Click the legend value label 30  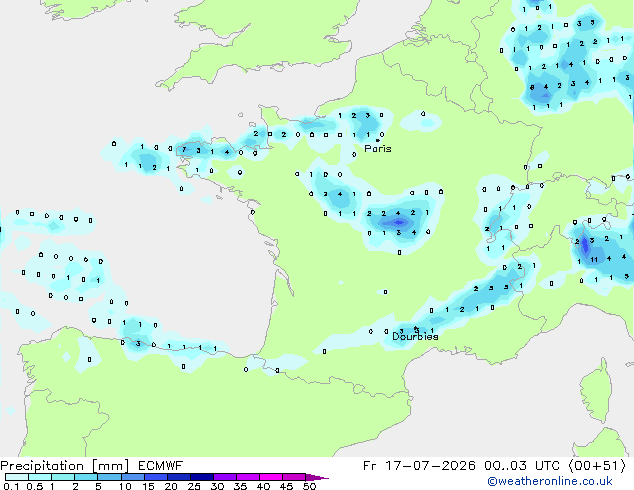[217, 486]
